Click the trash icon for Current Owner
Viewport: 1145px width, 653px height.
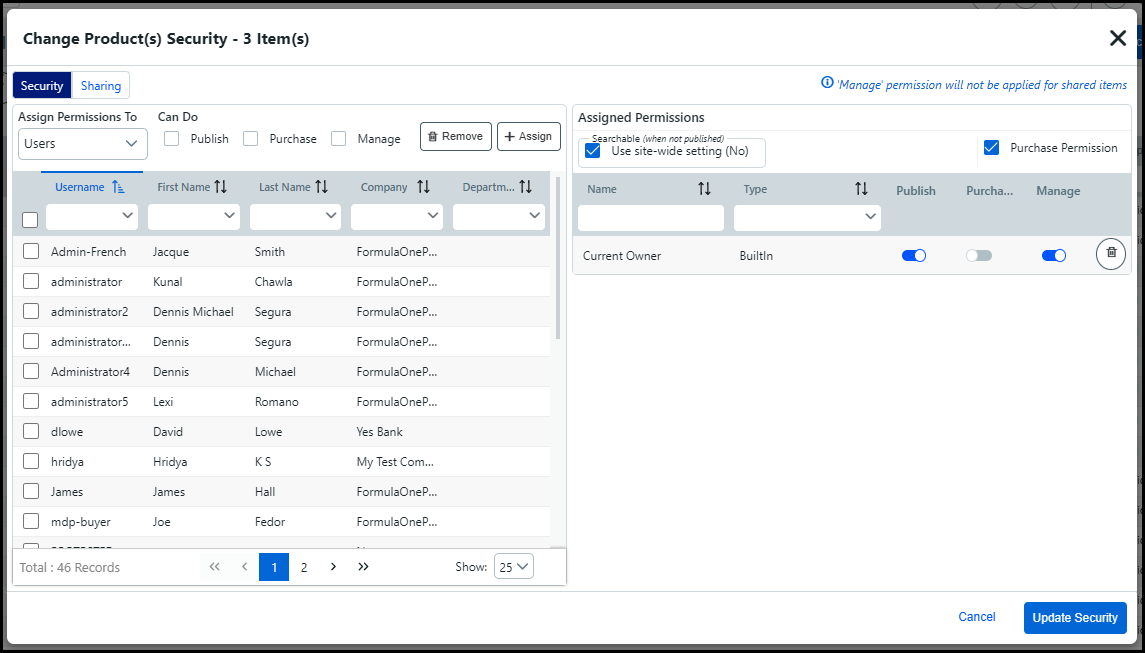point(1110,255)
